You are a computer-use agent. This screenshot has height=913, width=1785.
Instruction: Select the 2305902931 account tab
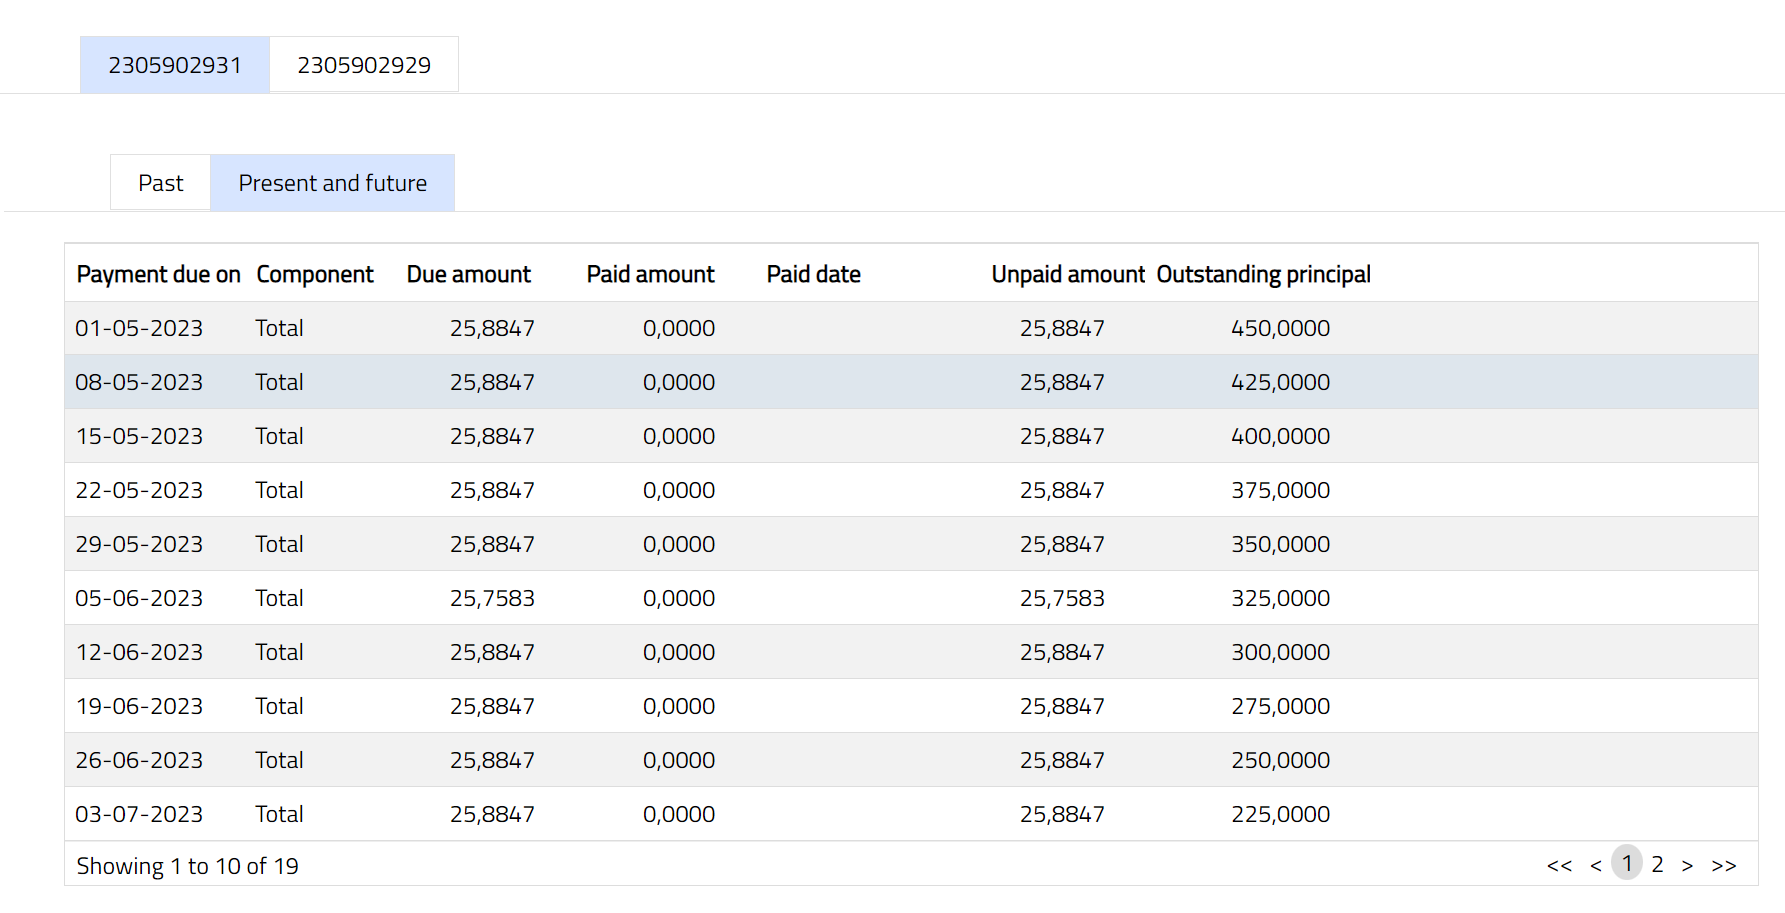tap(175, 65)
